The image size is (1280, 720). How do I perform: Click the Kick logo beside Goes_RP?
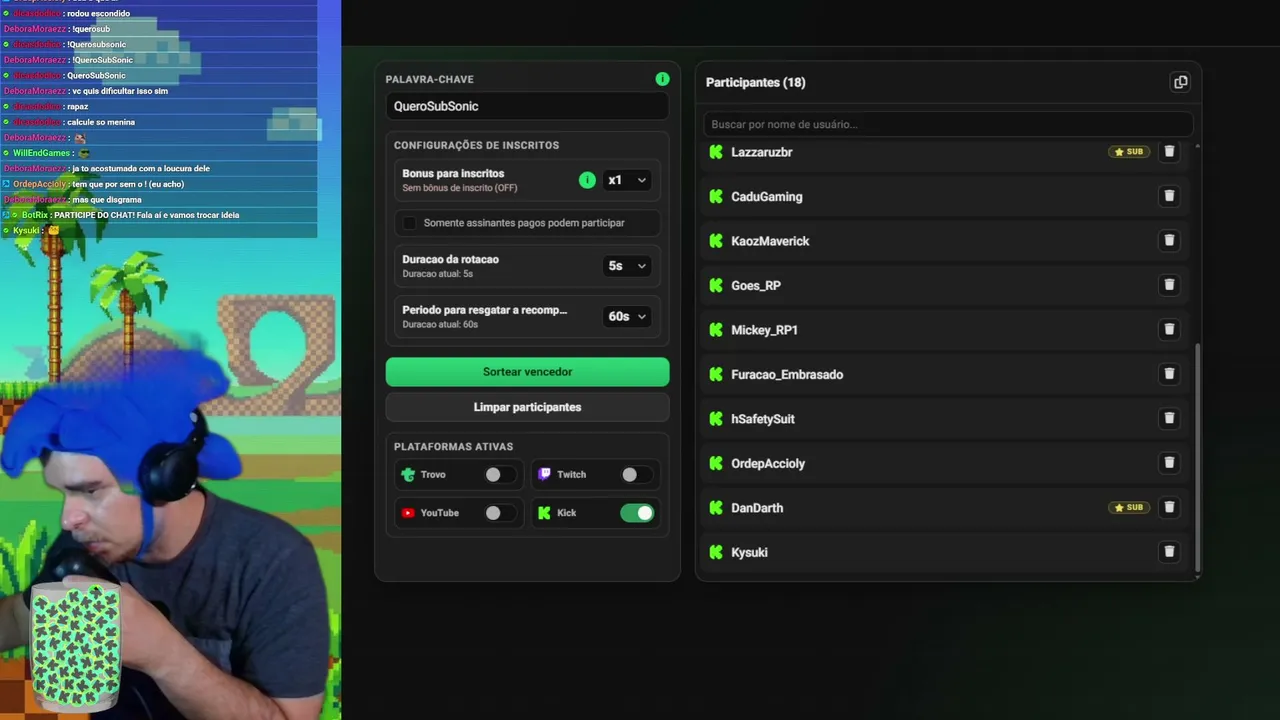click(716, 286)
